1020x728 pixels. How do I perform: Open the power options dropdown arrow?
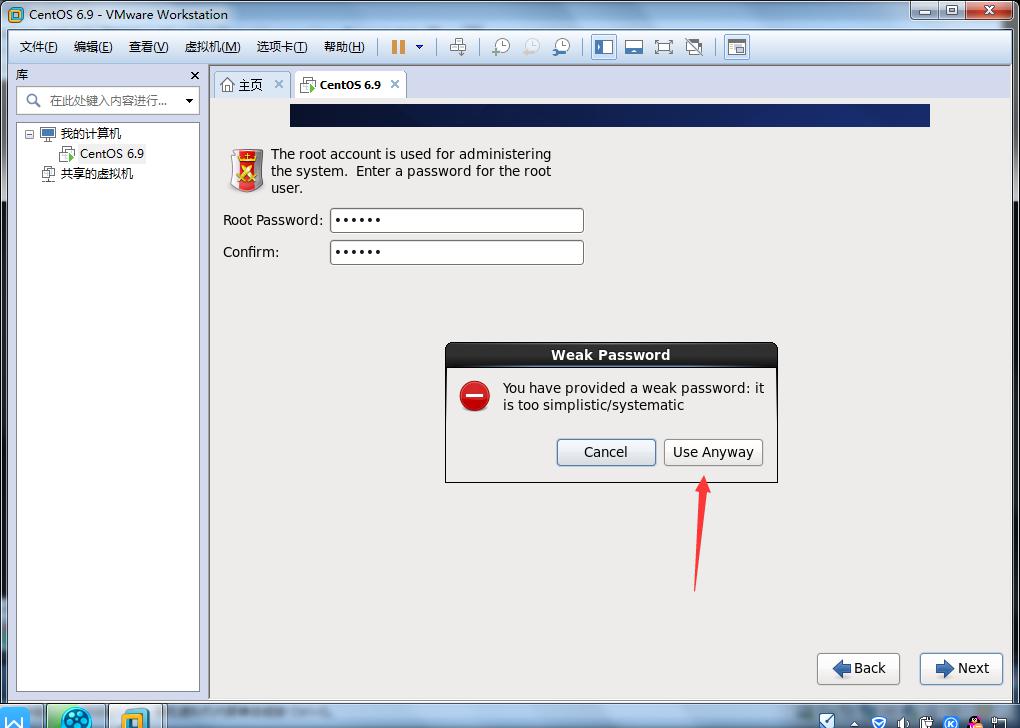pos(420,47)
